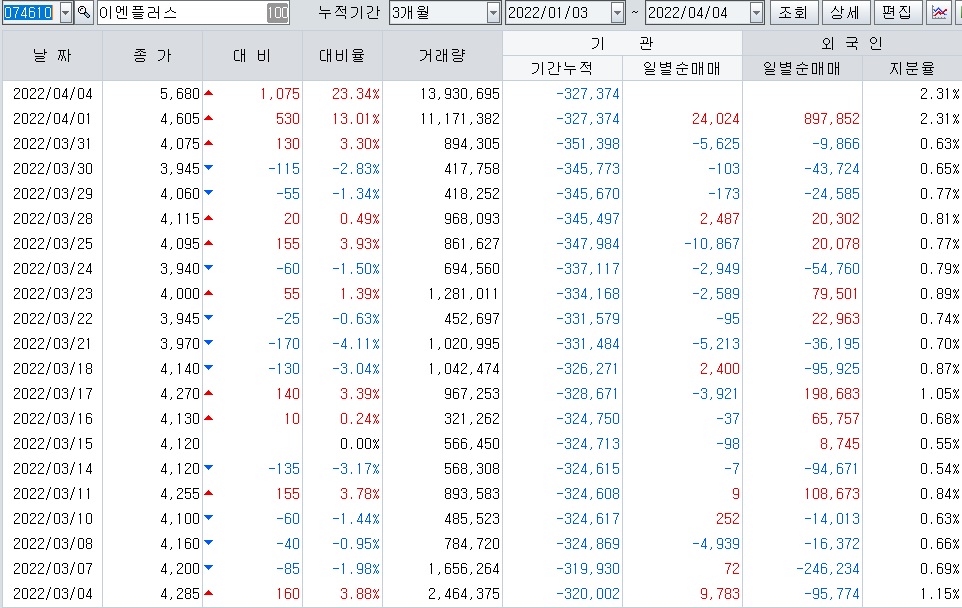Click the 조회 button
This screenshot has width=962, height=608.
point(793,12)
